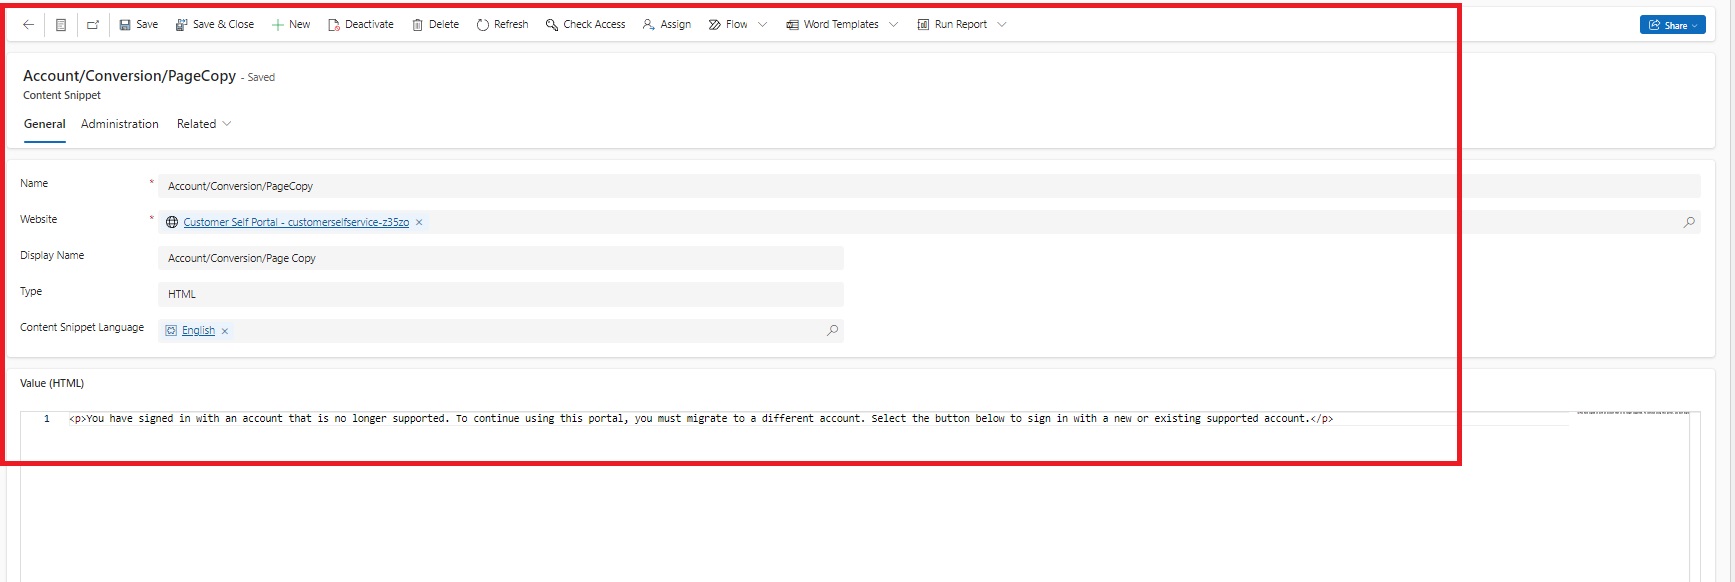Click Check Access button
1735x582 pixels.
(x=585, y=25)
